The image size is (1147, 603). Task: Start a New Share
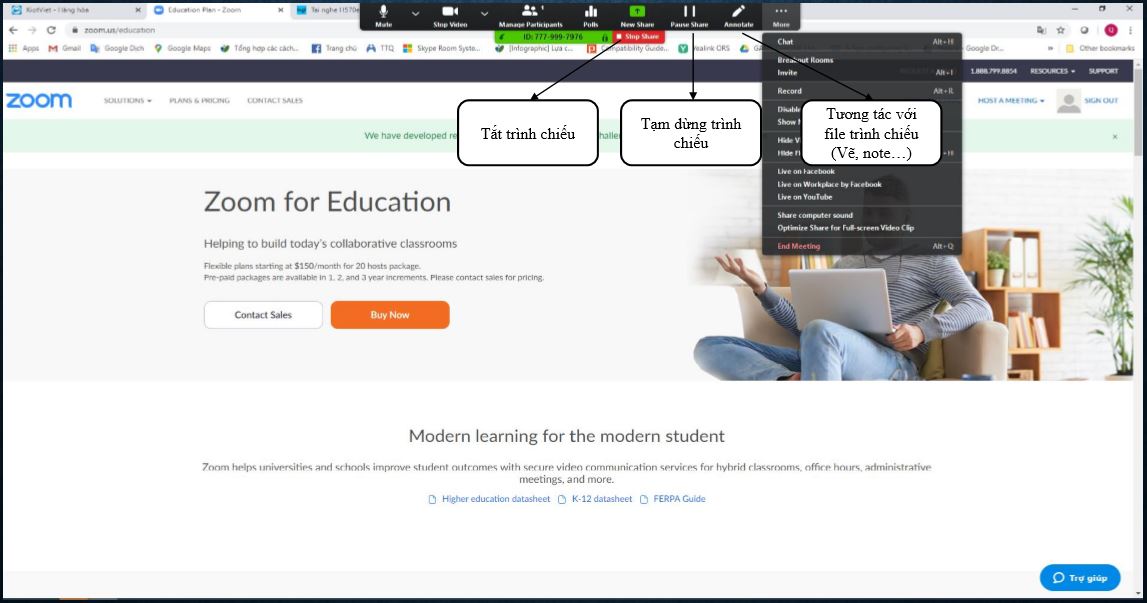[x=637, y=14]
